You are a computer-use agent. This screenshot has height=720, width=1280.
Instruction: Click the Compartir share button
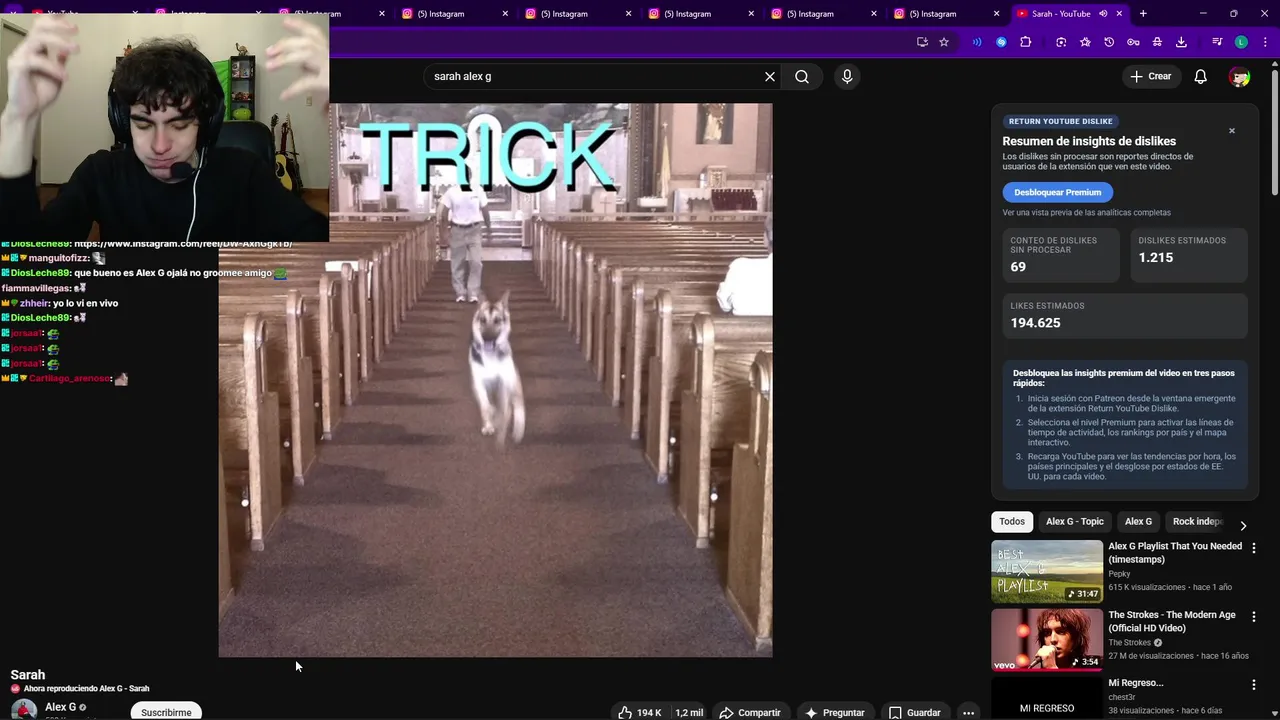(x=750, y=712)
